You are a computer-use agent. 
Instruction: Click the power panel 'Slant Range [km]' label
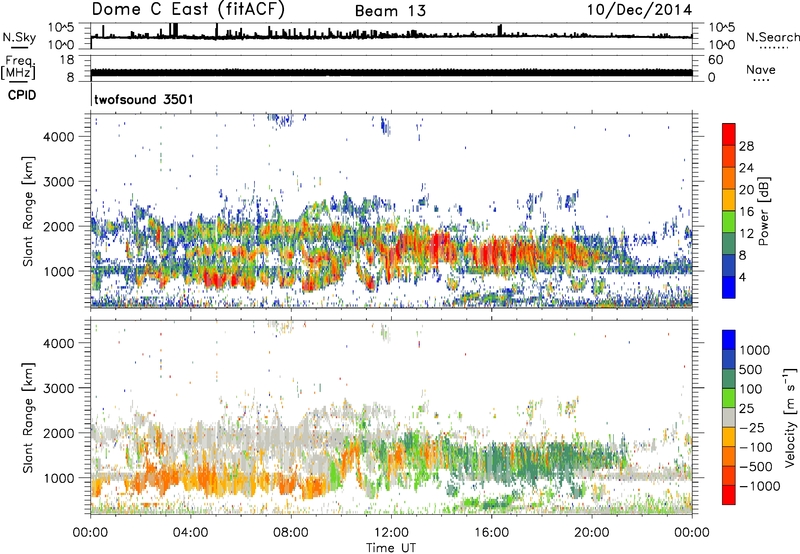[28, 211]
